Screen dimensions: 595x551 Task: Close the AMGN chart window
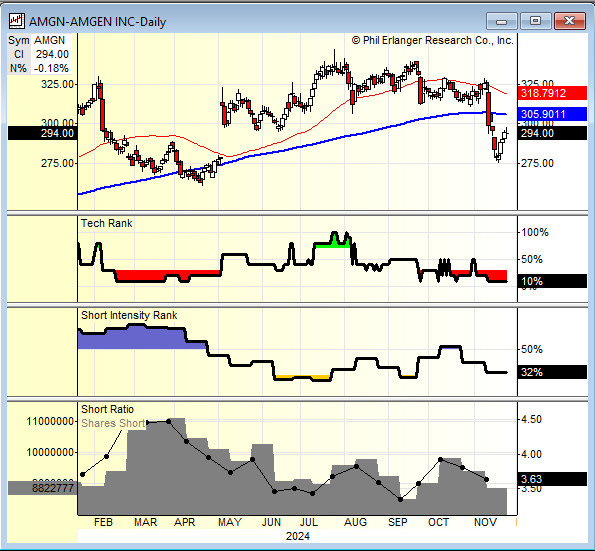coord(569,21)
